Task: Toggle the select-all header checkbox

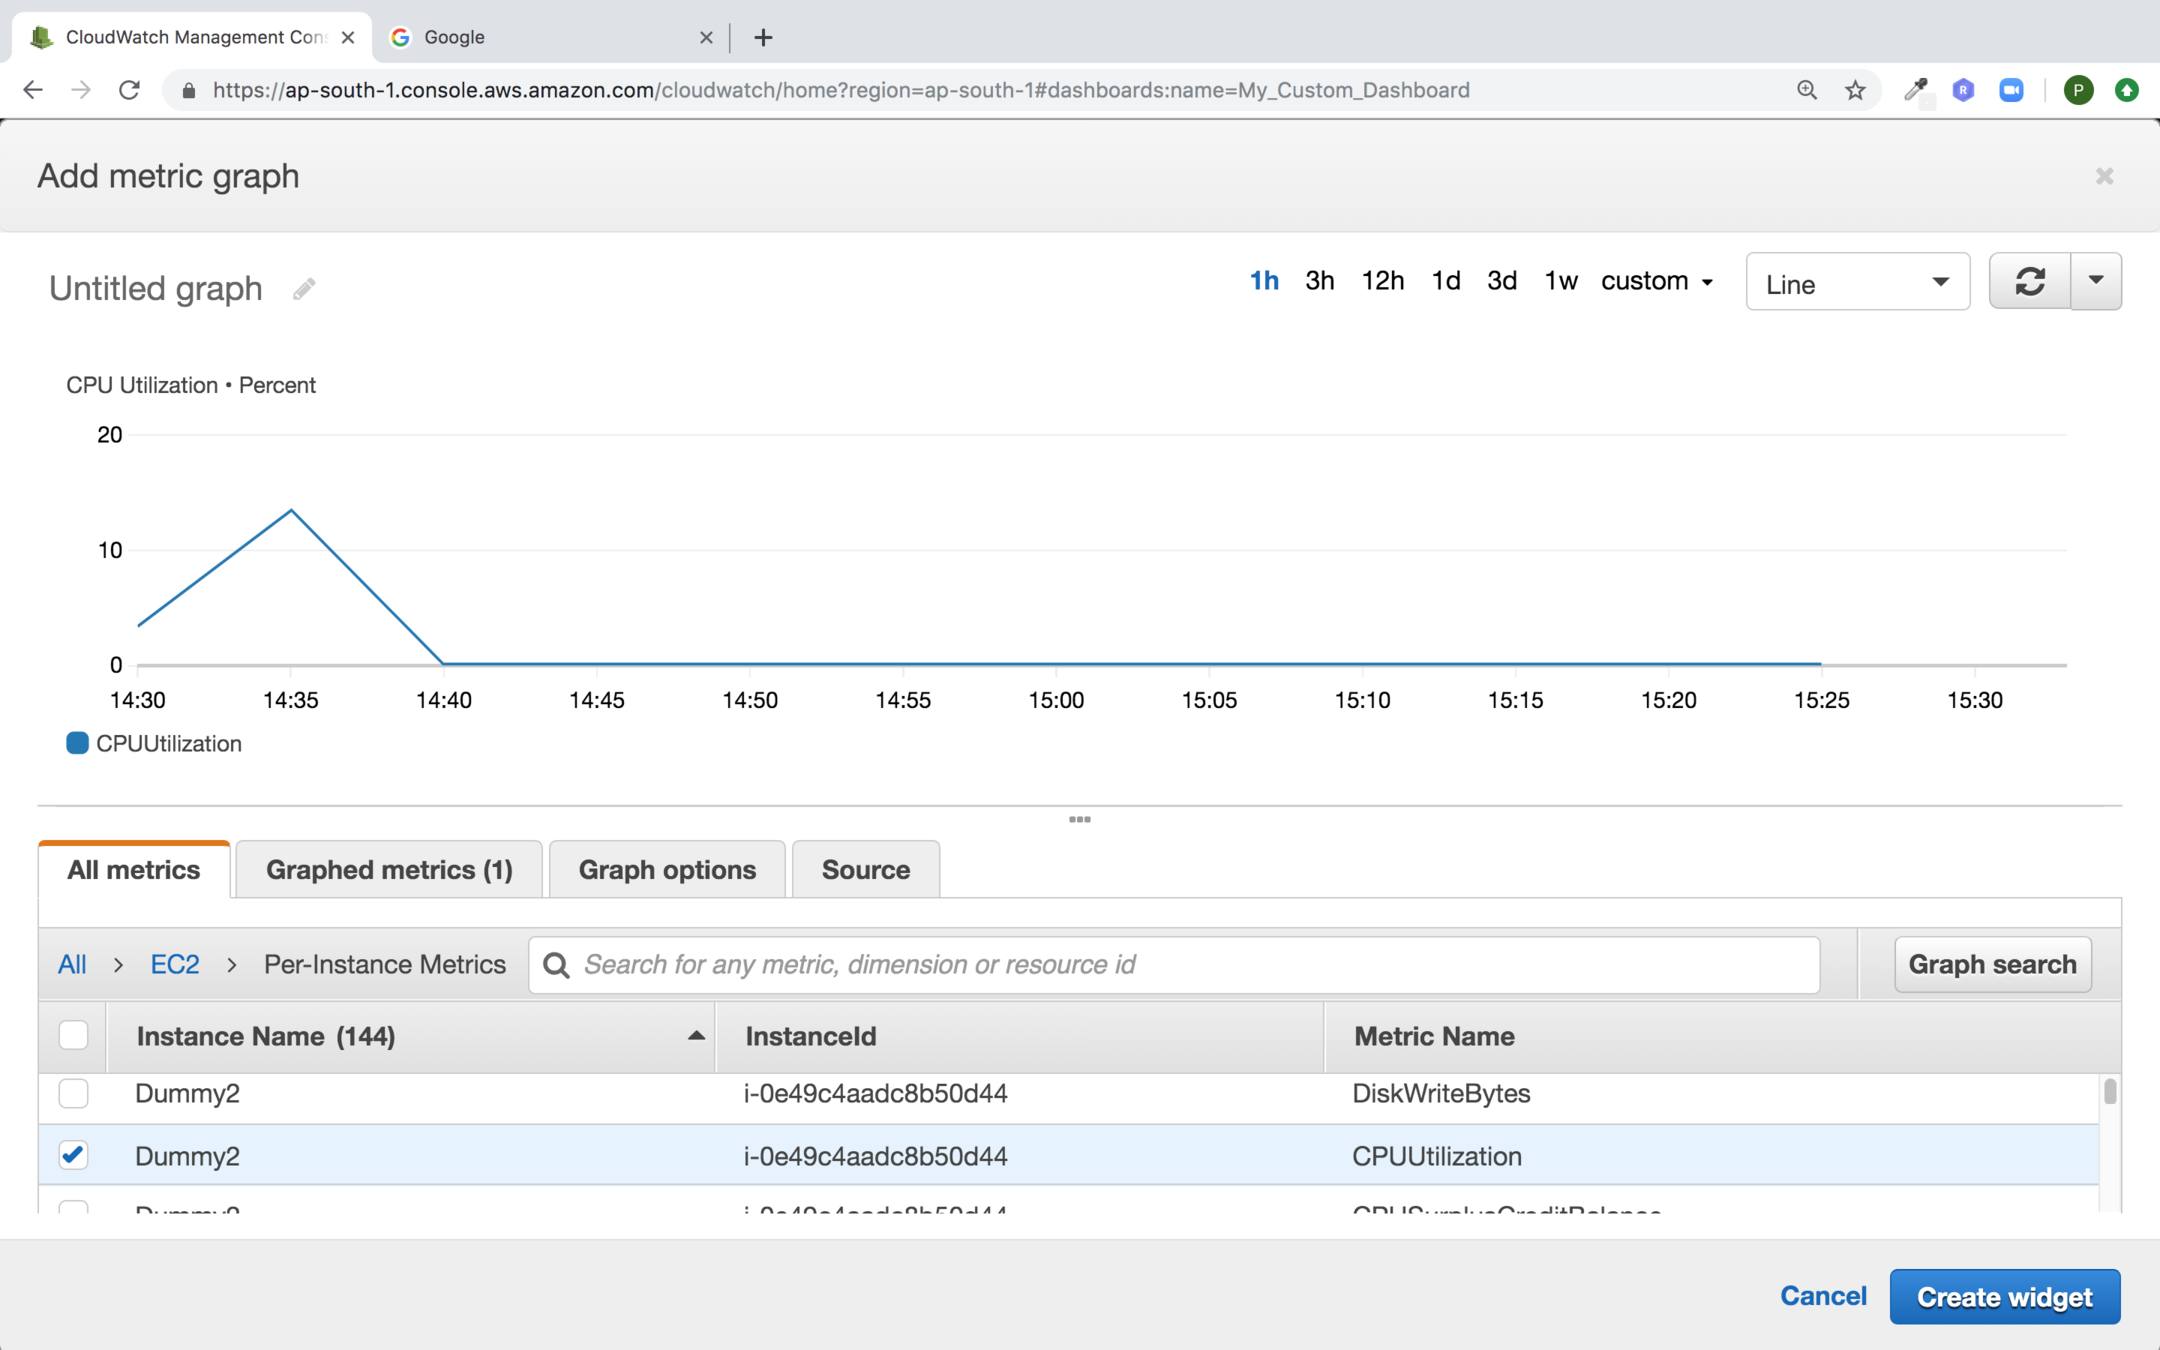Action: [73, 1035]
